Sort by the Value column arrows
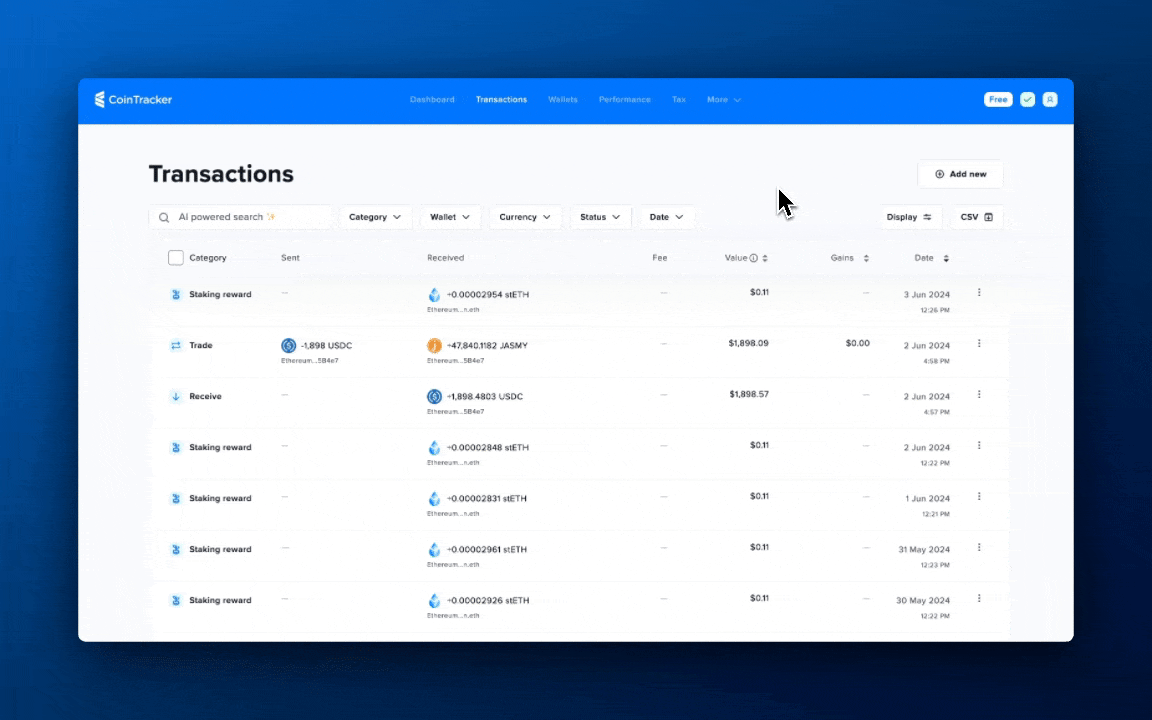The image size is (1152, 720). click(x=765, y=258)
